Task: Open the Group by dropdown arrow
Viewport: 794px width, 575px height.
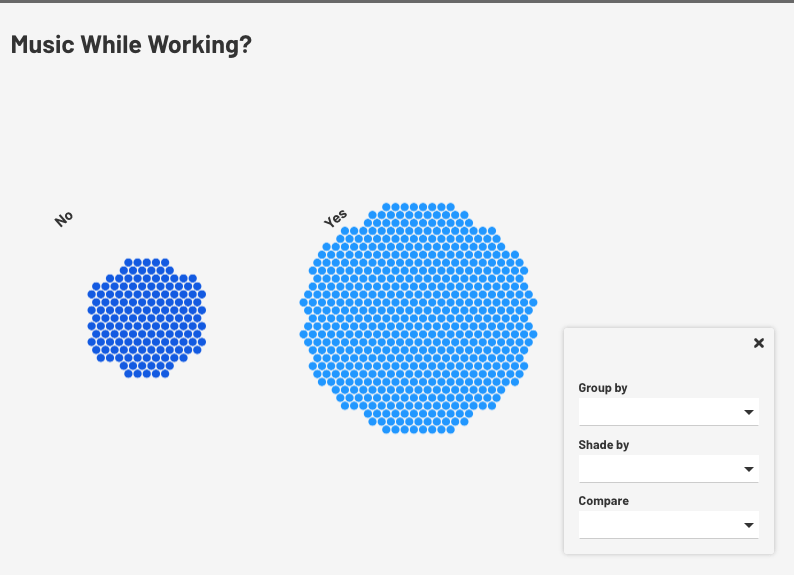Action: pyautogui.click(x=748, y=412)
